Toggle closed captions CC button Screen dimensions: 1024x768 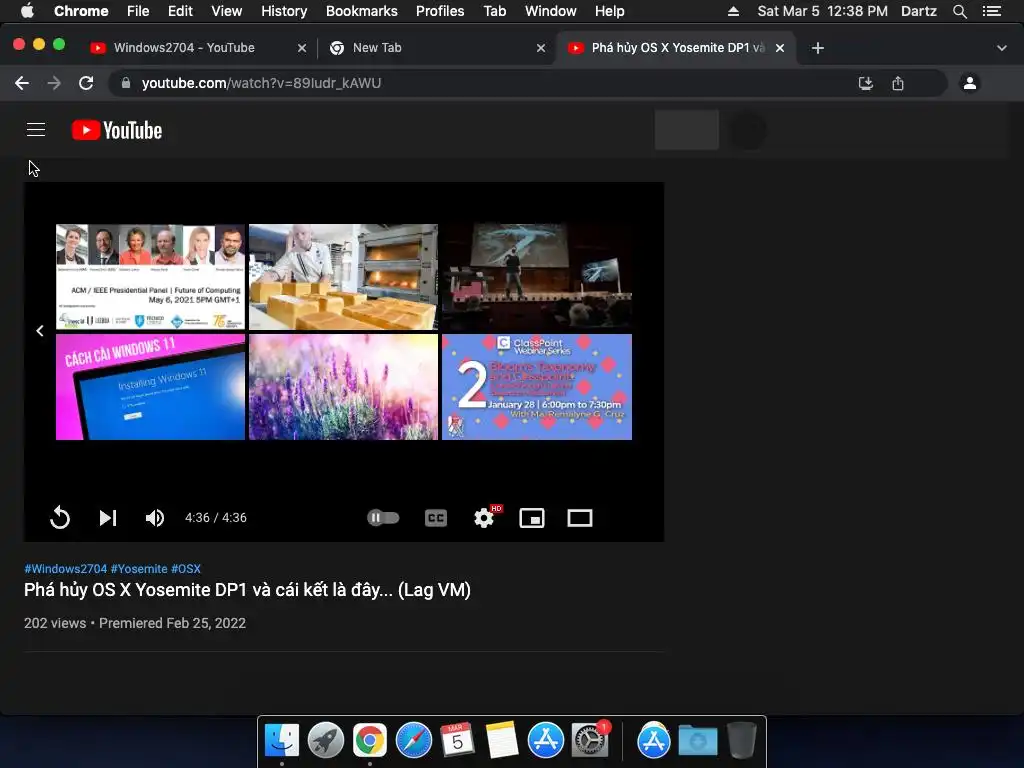coord(436,518)
